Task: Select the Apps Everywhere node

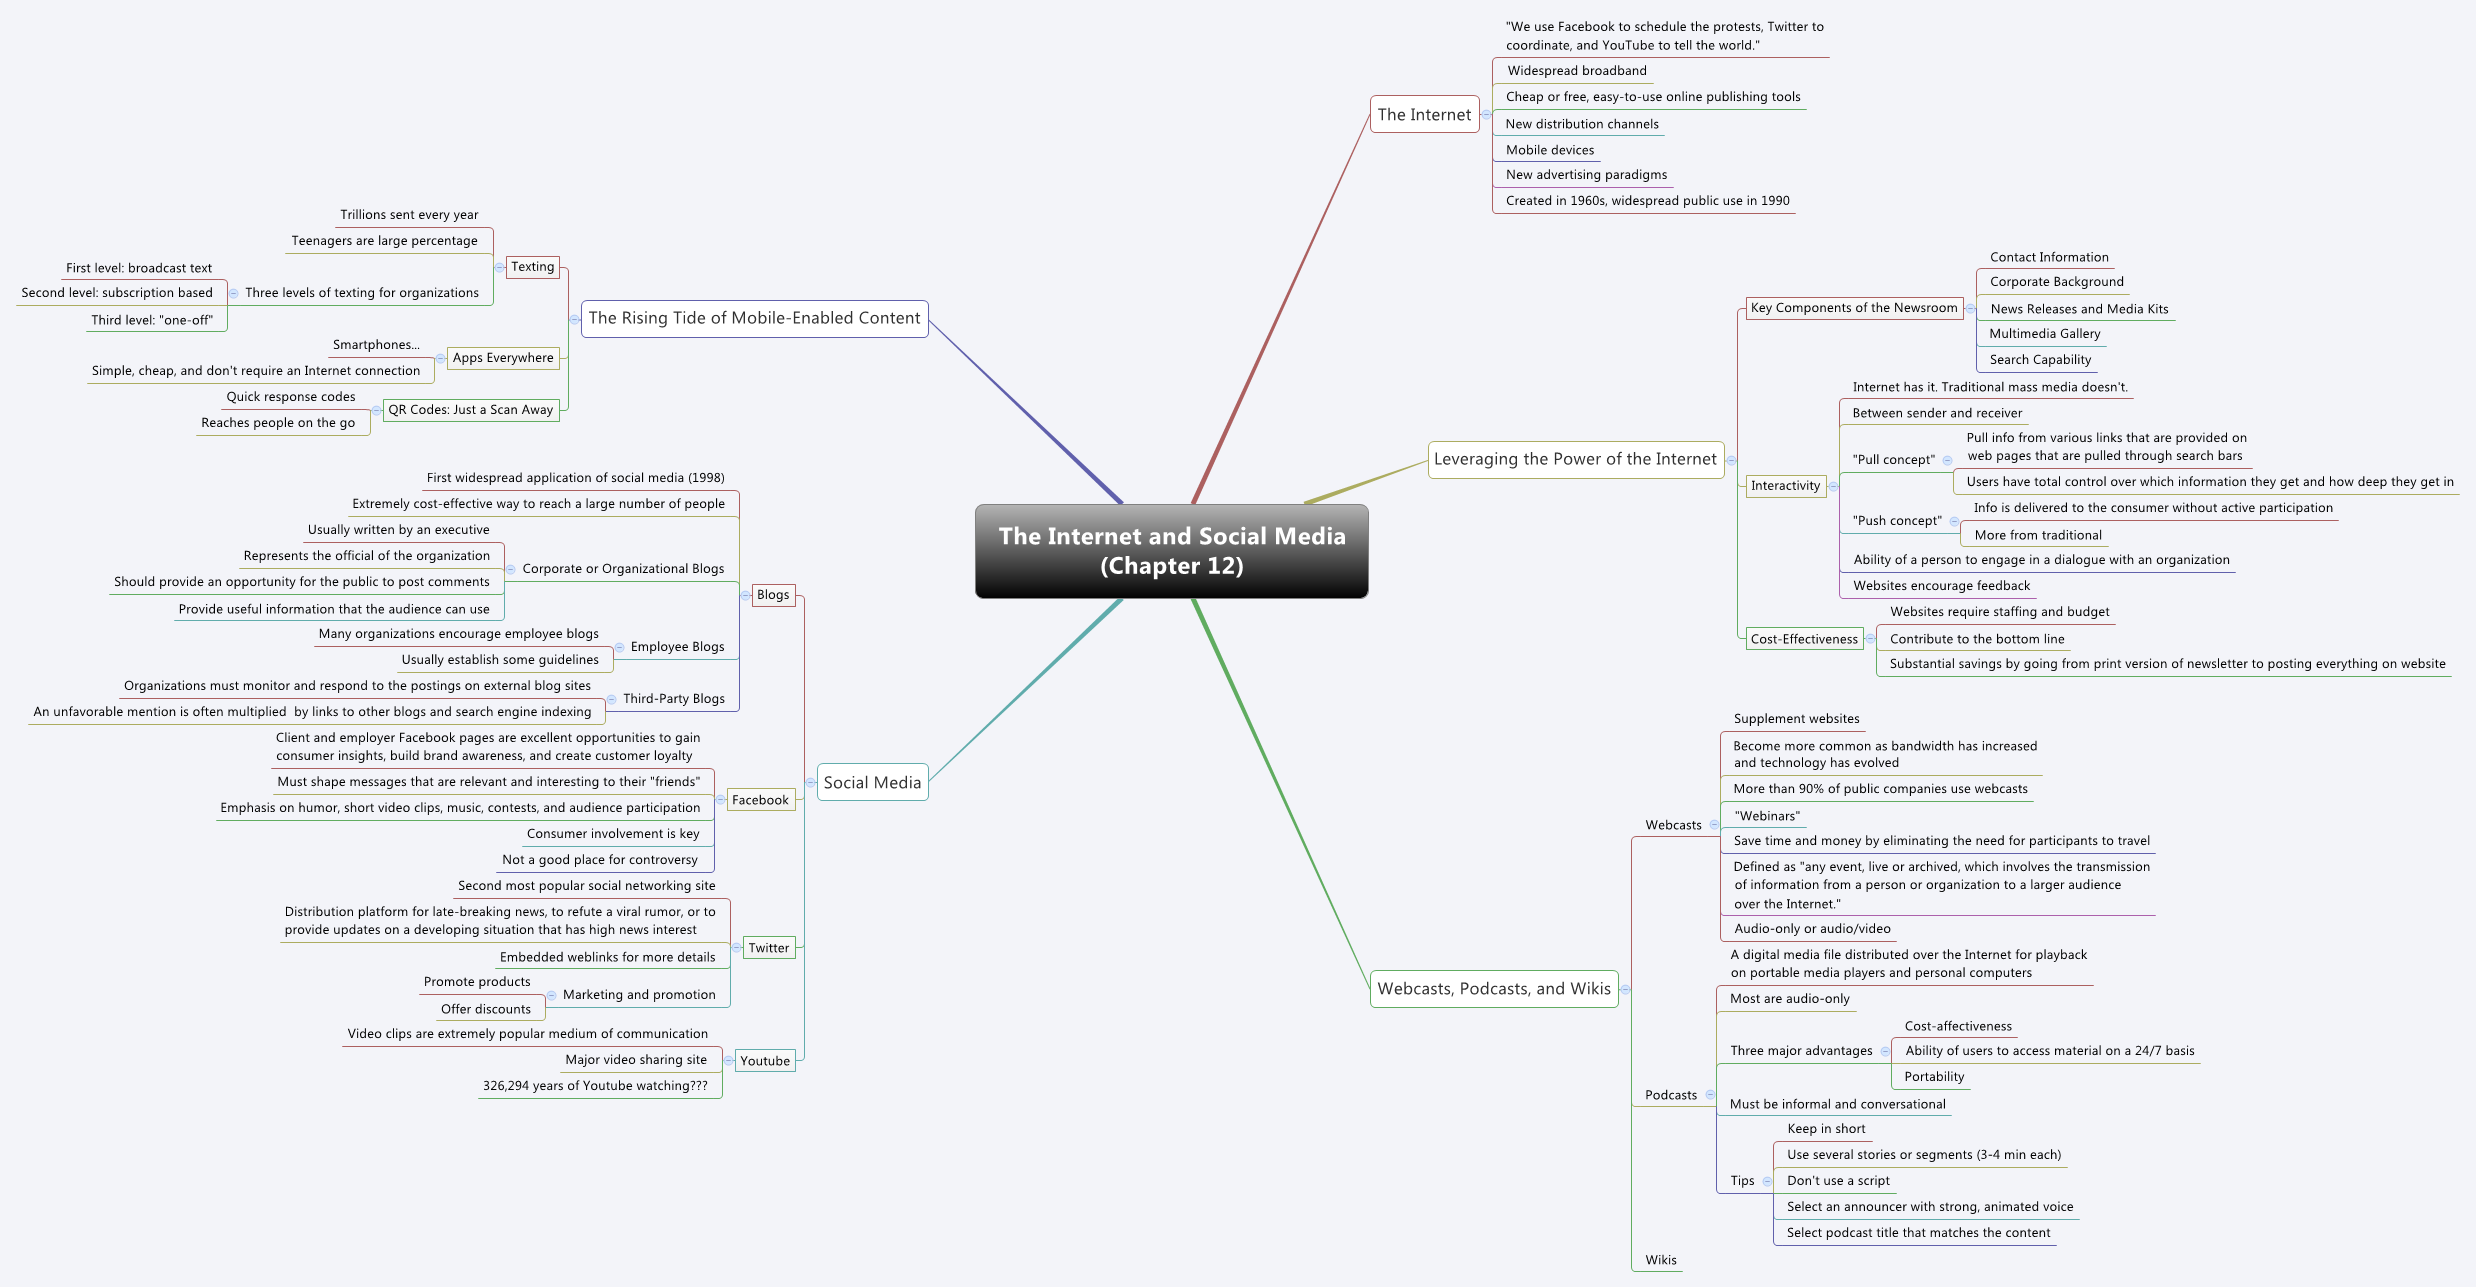Action: click(502, 358)
